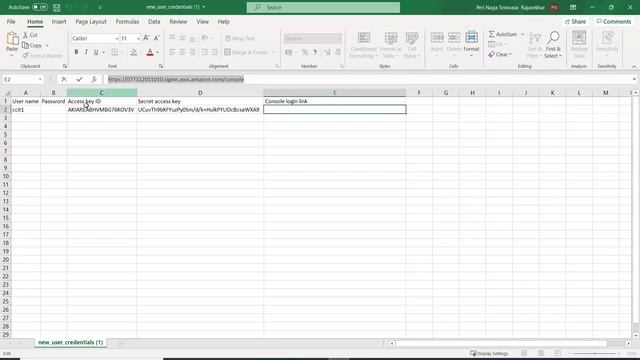Open Find & Select dropdown

click(x=553, y=44)
